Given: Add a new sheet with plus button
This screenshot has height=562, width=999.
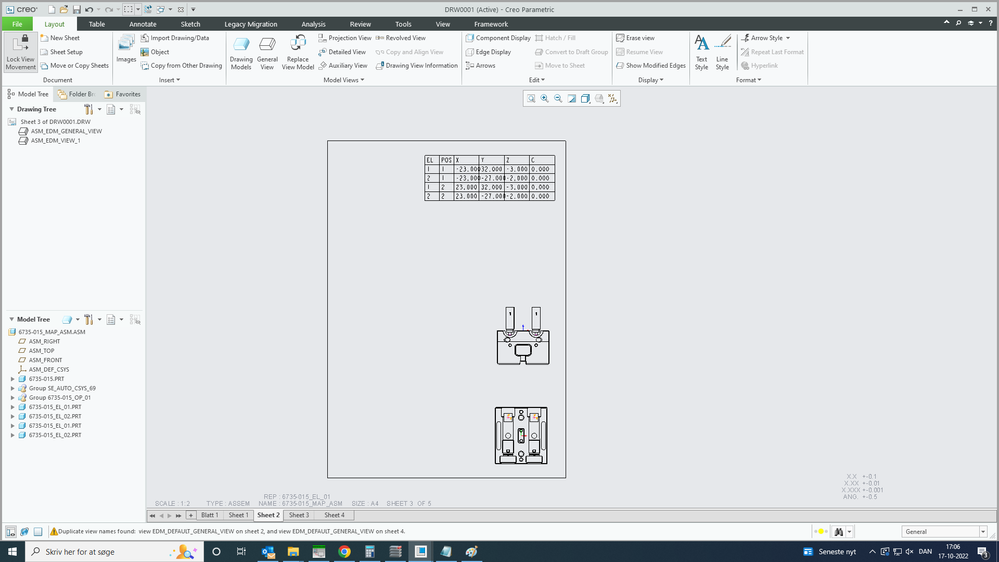Looking at the screenshot, I should 191,515.
